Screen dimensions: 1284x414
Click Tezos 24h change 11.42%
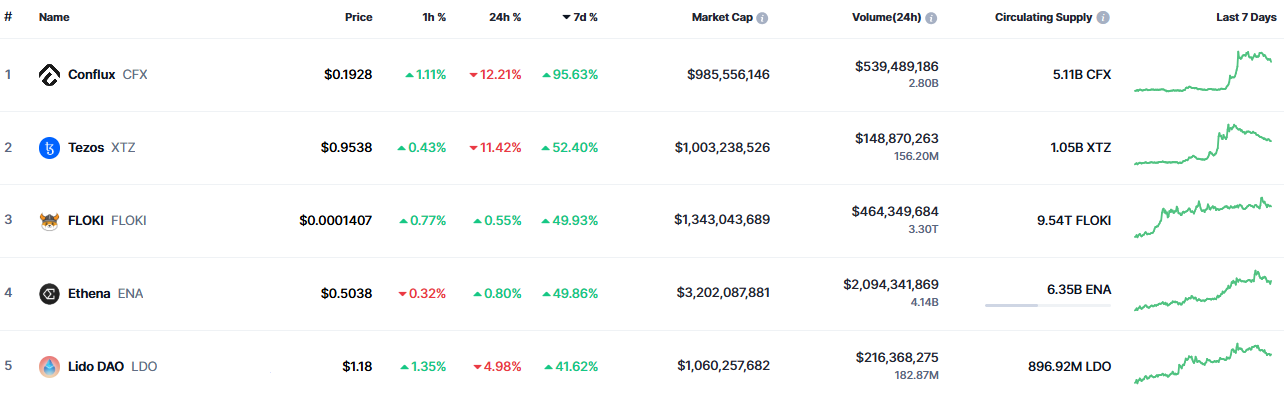(495, 148)
